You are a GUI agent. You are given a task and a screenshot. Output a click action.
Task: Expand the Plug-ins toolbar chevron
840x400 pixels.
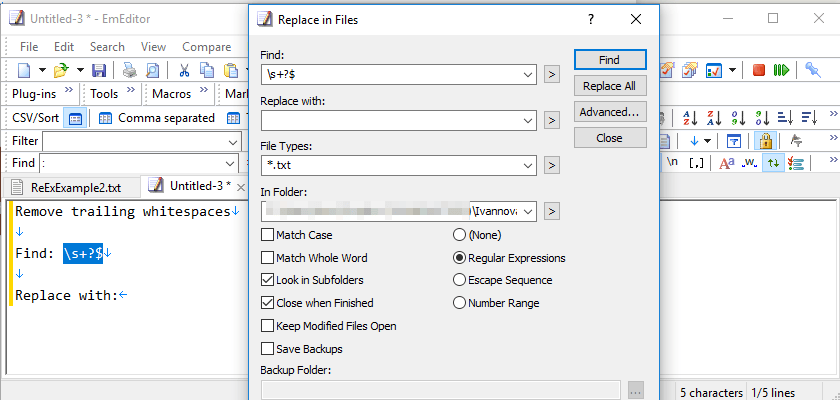69,89
